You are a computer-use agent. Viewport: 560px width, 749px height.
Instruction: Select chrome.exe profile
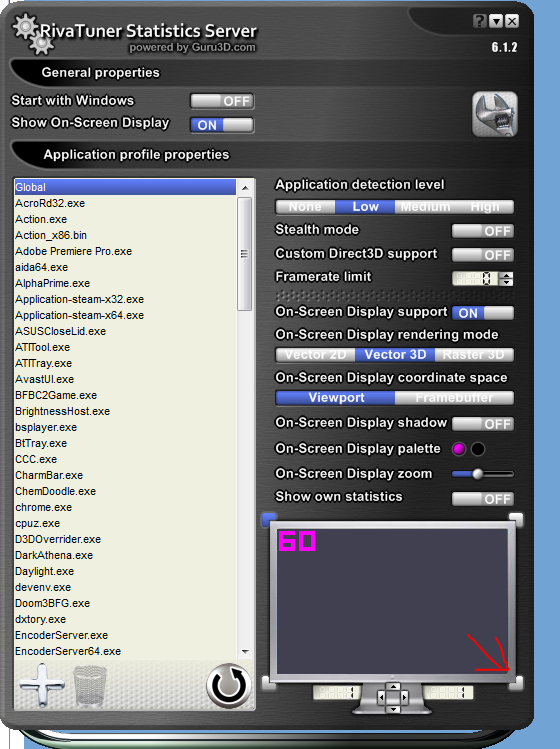[125, 507]
